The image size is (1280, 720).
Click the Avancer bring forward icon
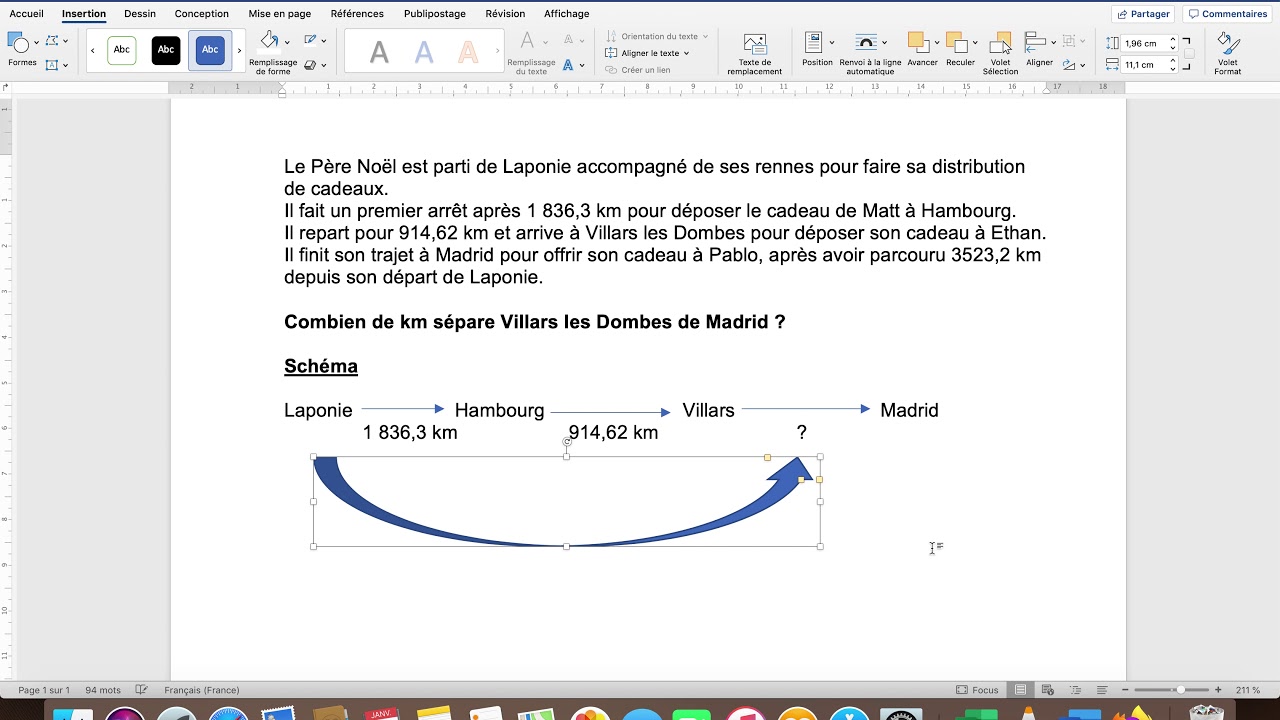tap(917, 42)
